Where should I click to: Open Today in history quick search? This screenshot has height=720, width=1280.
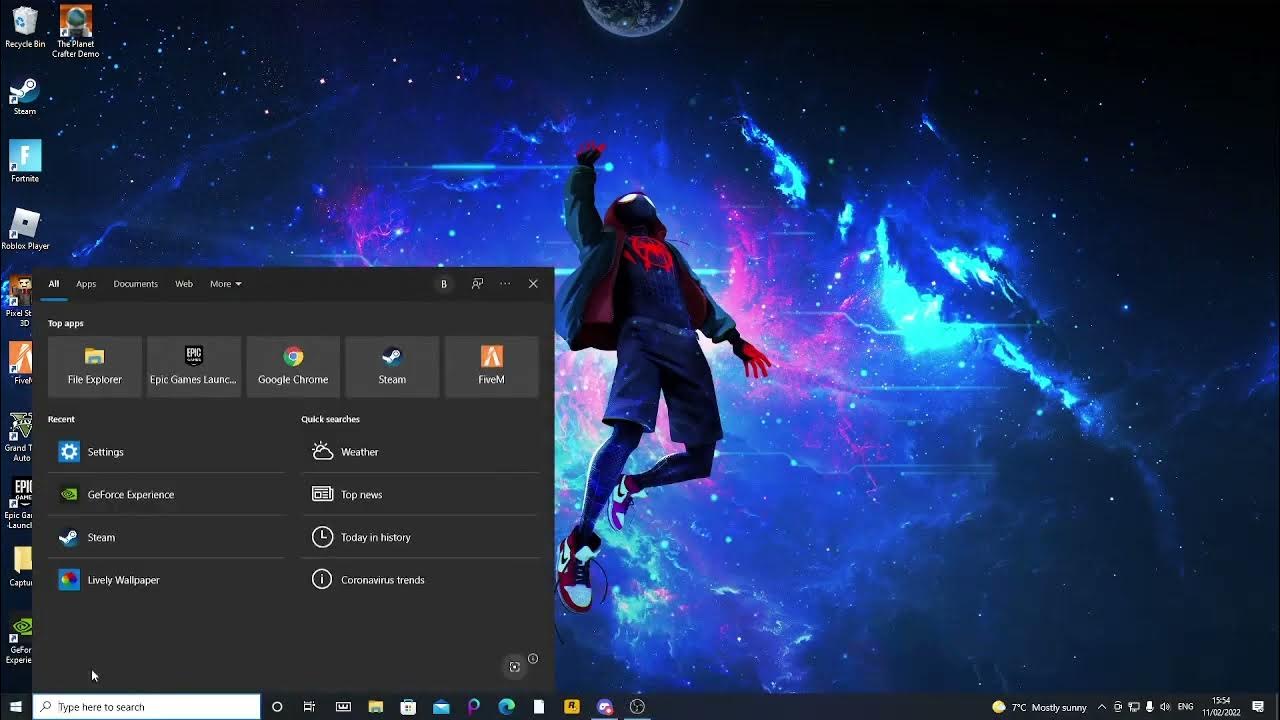coord(420,538)
